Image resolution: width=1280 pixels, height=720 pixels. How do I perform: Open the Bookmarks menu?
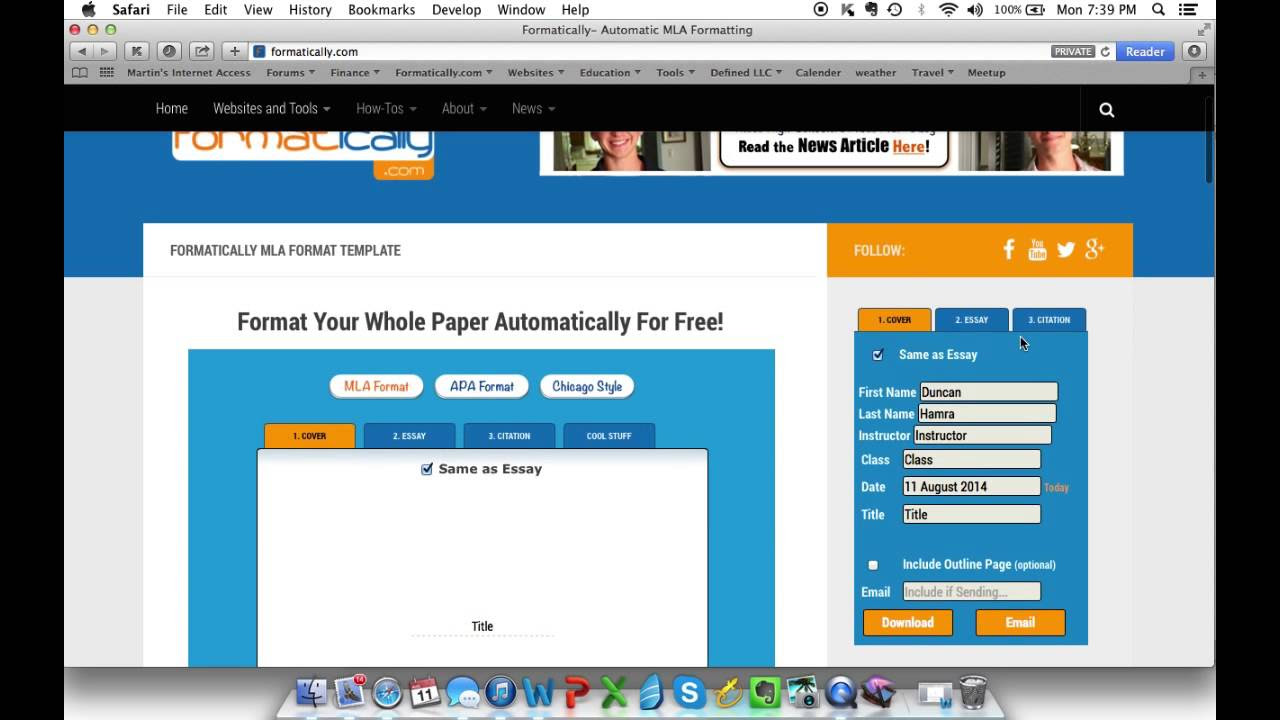click(x=381, y=10)
